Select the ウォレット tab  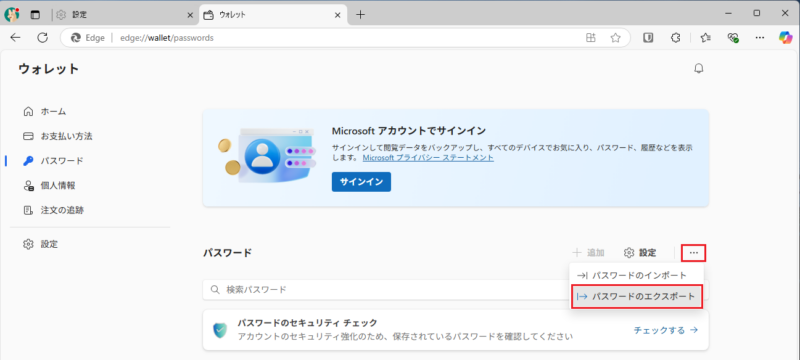[273, 15]
